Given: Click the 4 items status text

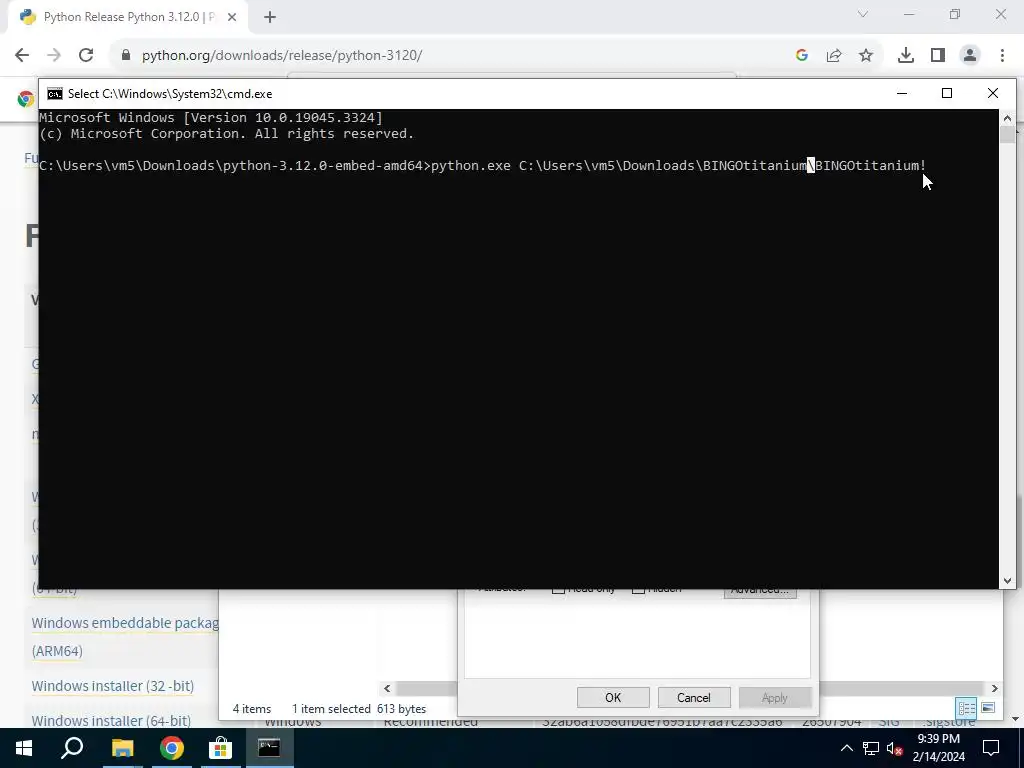Looking at the screenshot, I should 252,709.
